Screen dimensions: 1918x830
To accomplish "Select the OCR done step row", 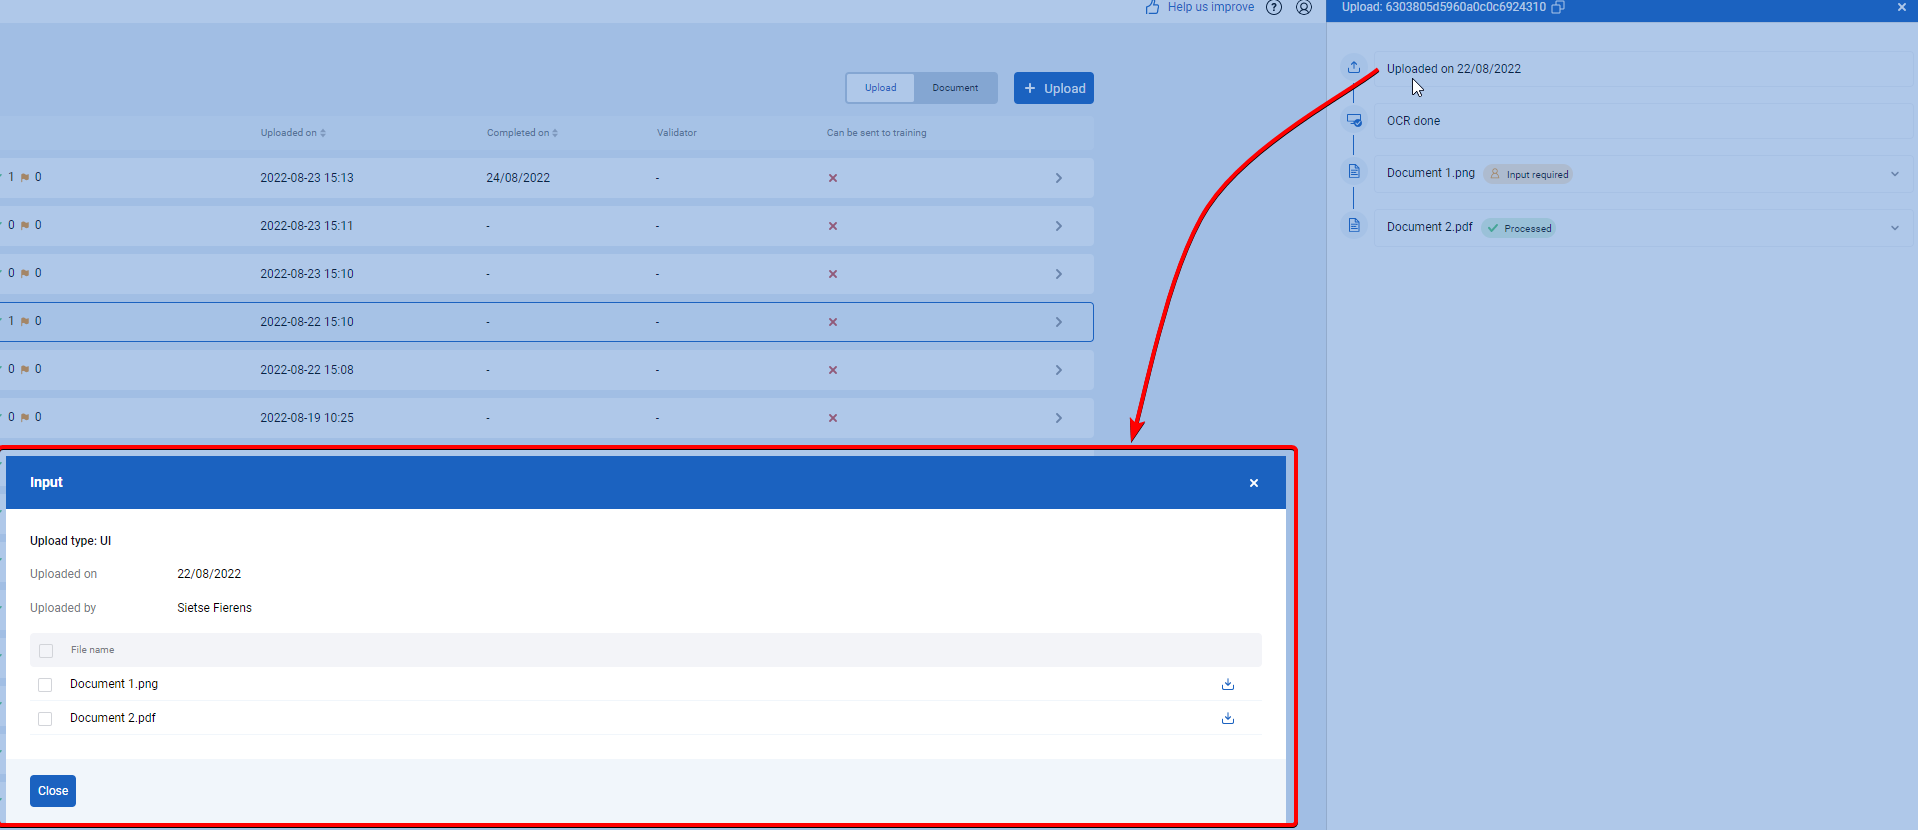I will (x=1644, y=121).
